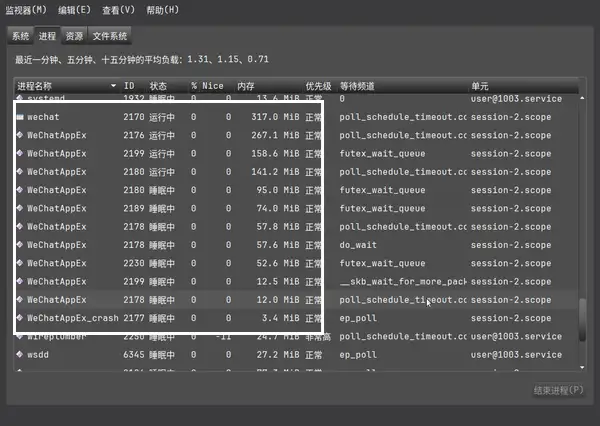
Task: Click the icon of the 57.6 MiB WeChatAppEx row
Action: tap(20, 245)
